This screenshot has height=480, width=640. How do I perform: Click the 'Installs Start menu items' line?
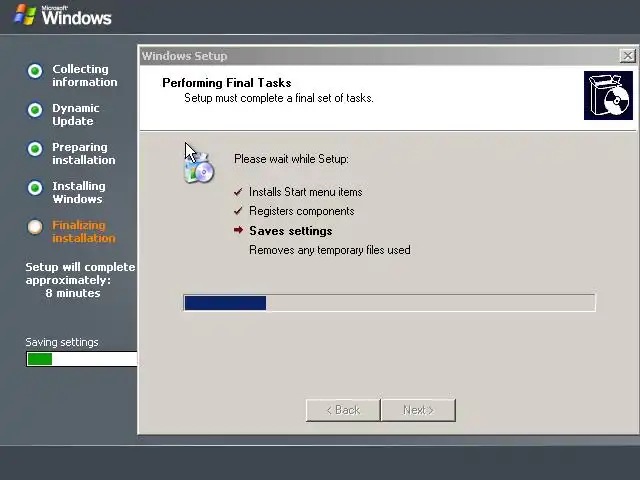click(305, 192)
